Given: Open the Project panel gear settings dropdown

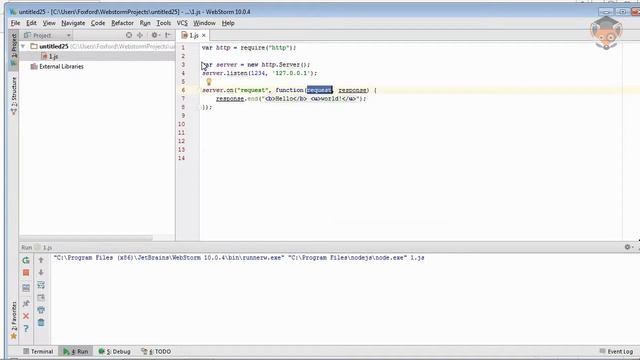Looking at the screenshot, I should pos(156,35).
